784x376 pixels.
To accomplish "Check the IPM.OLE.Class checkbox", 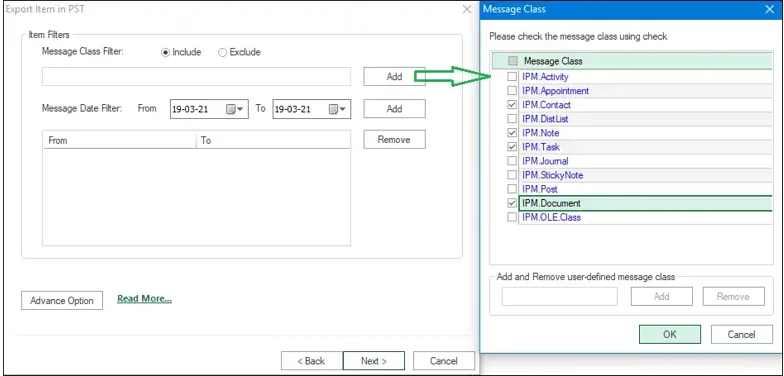I will (x=512, y=217).
